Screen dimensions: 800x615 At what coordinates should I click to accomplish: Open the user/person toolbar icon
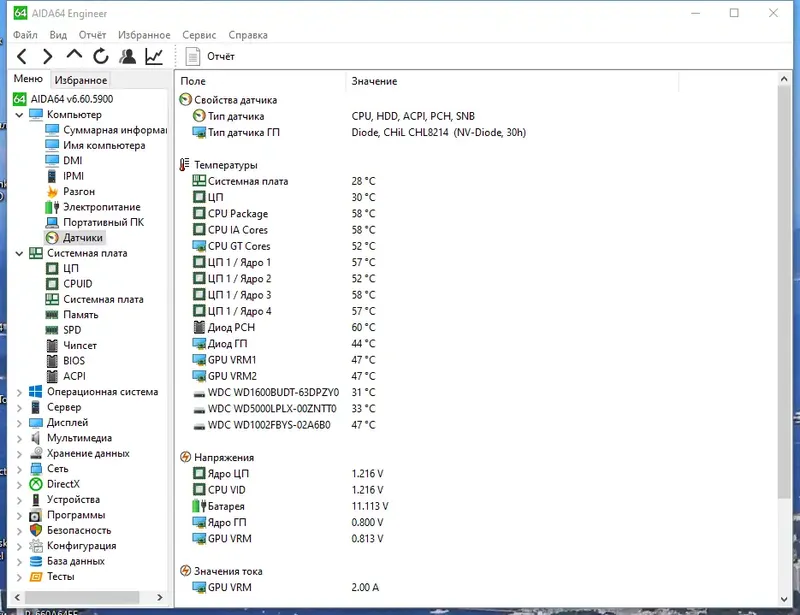pyautogui.click(x=128, y=56)
